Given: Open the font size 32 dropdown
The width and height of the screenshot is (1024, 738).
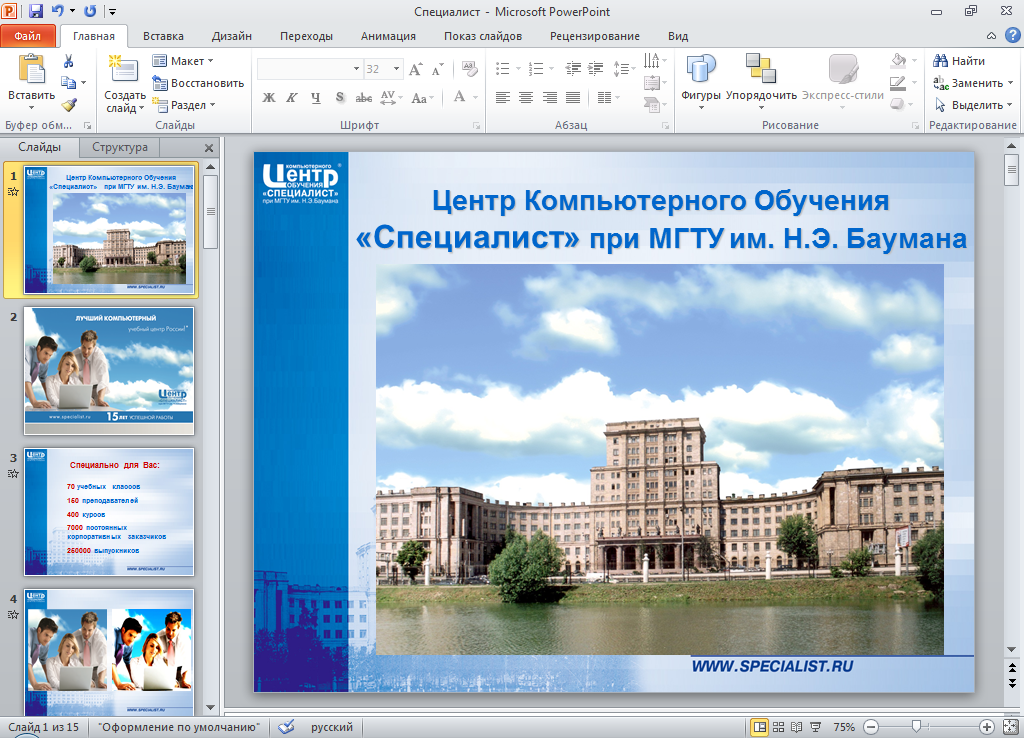Looking at the screenshot, I should pos(397,70).
